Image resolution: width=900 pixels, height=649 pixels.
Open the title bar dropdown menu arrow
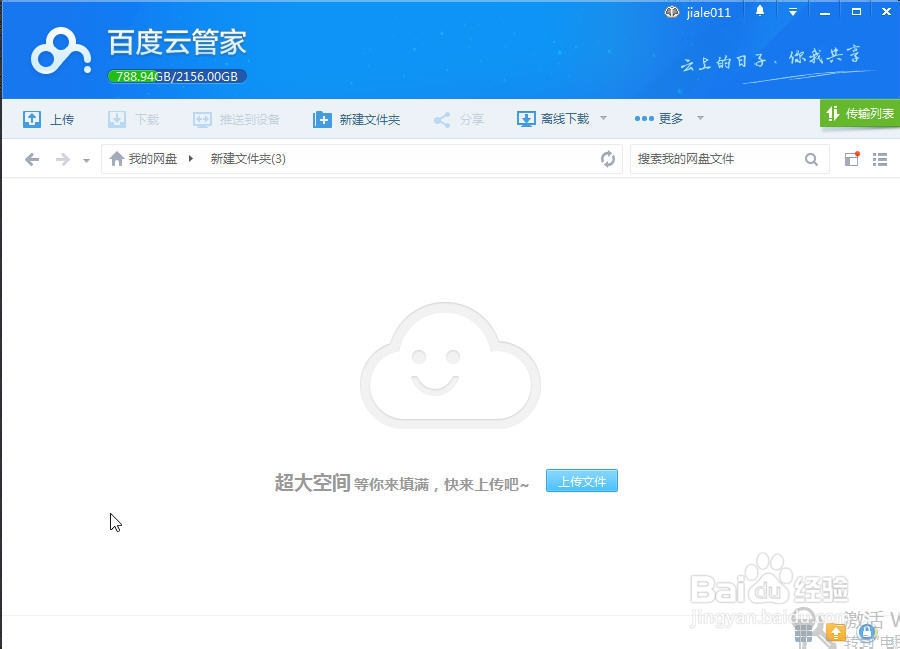[793, 11]
